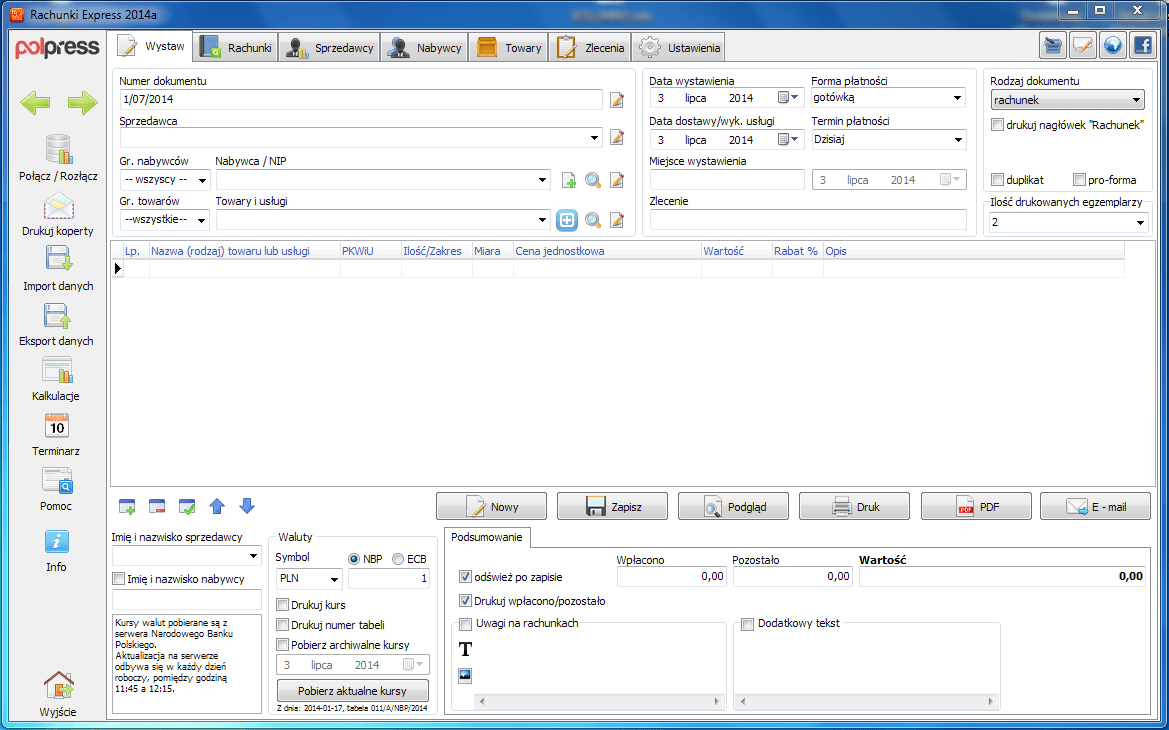Open the Terminarz calendar icon
Viewport: 1169px width, 730px height.
pyautogui.click(x=57, y=426)
